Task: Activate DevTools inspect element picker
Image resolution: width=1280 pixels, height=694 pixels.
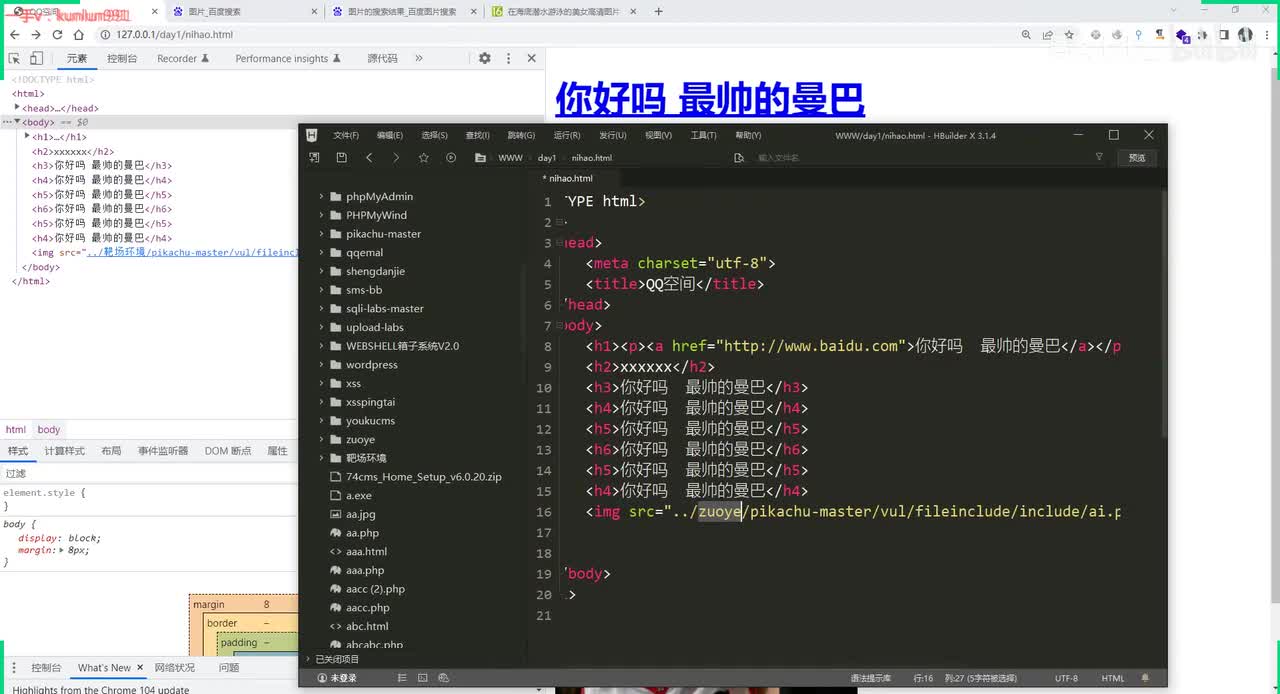Action: coord(15,58)
